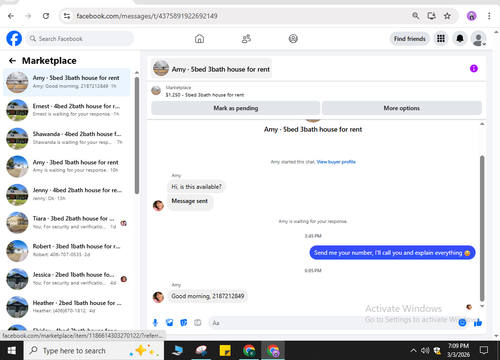Viewport: 500px width, 360px height.
Task: Choose a sticker icon
Action: pyautogui.click(x=184, y=322)
